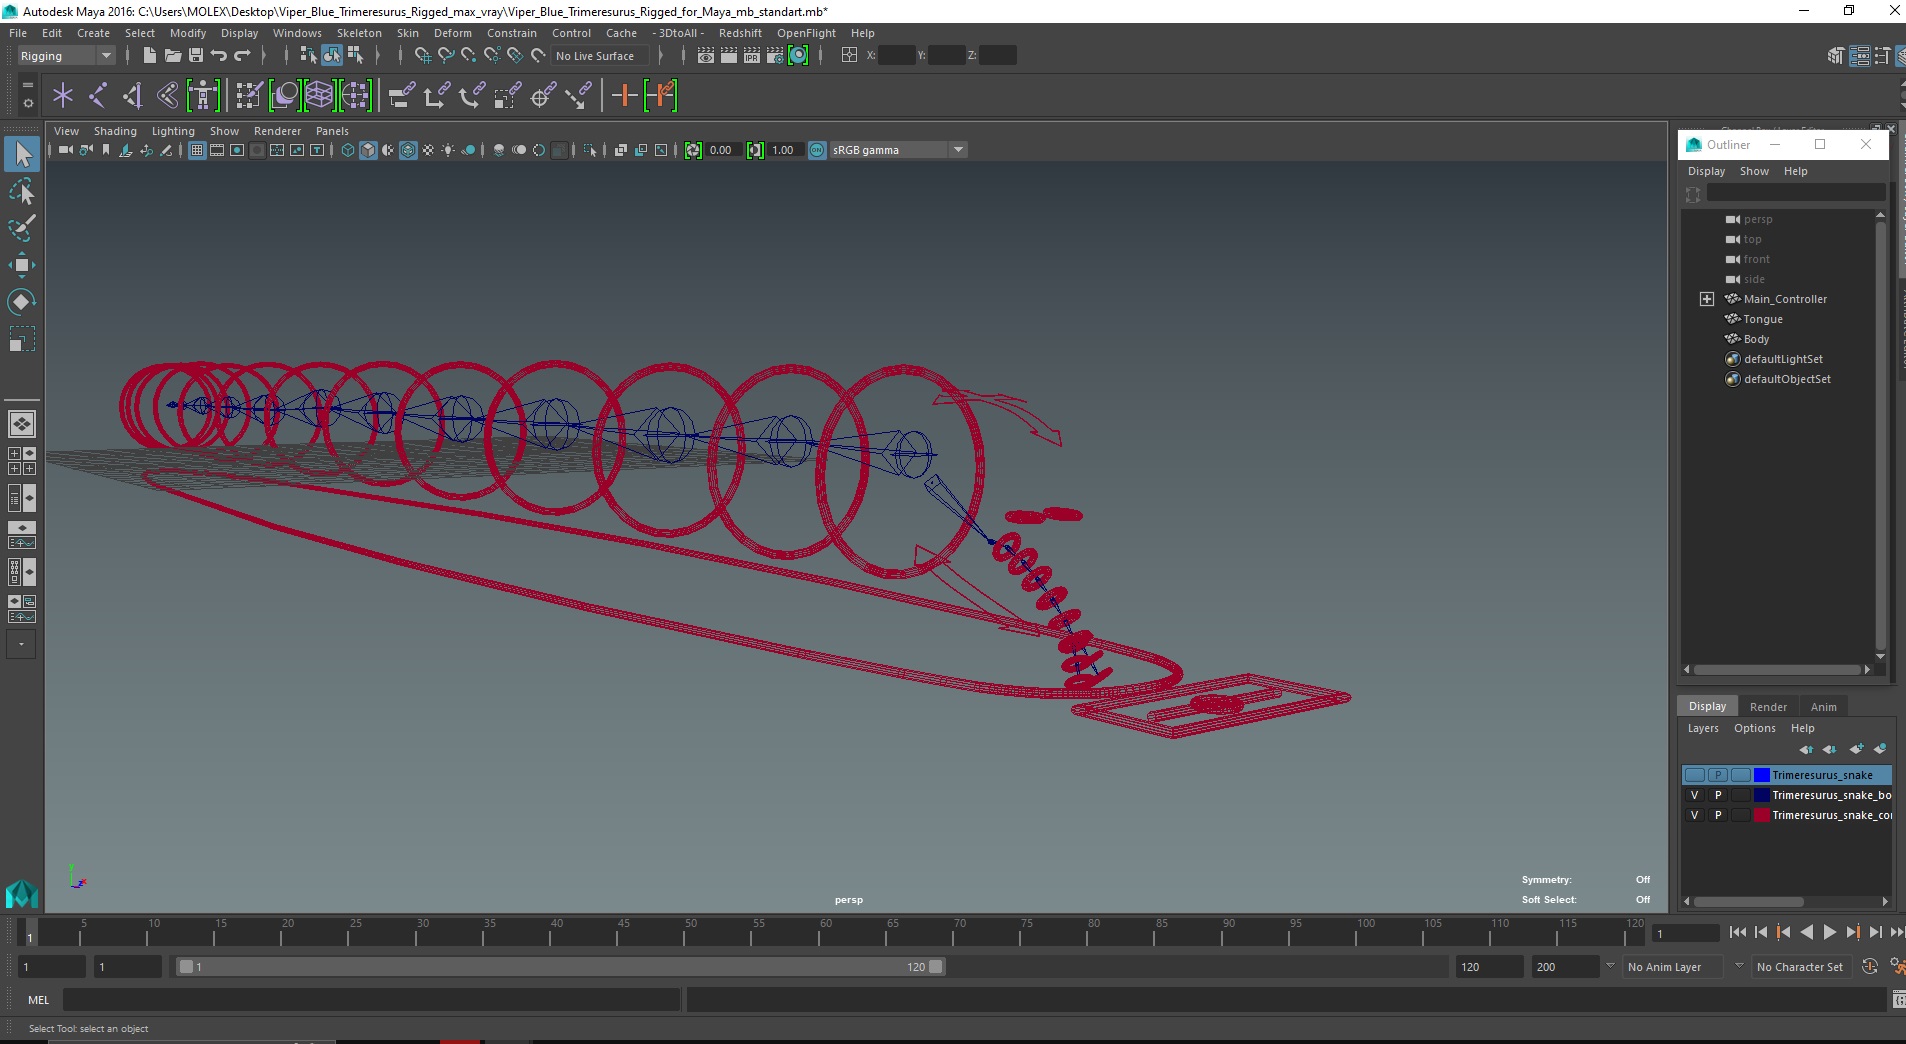Click the Set Key shelf icon
1906x1044 pixels.
click(x=625, y=96)
